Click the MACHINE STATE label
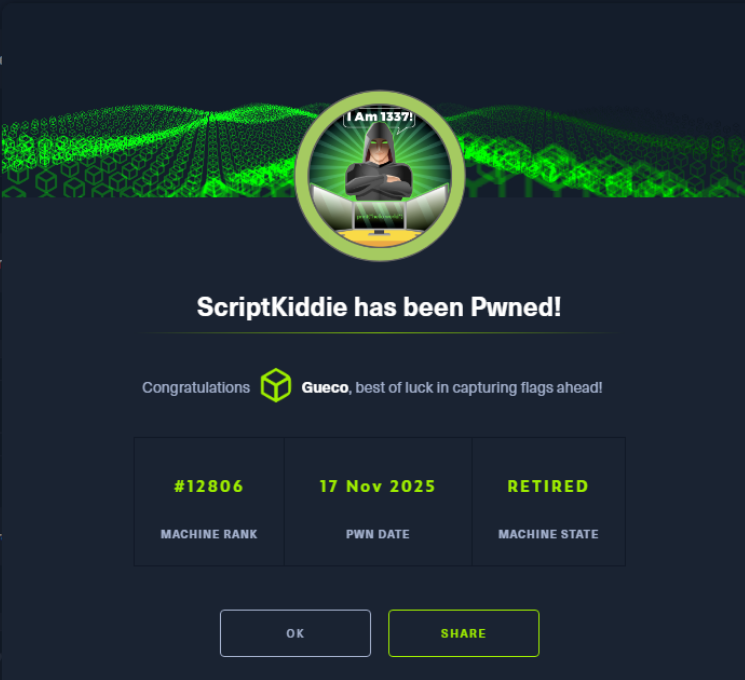 click(x=548, y=534)
